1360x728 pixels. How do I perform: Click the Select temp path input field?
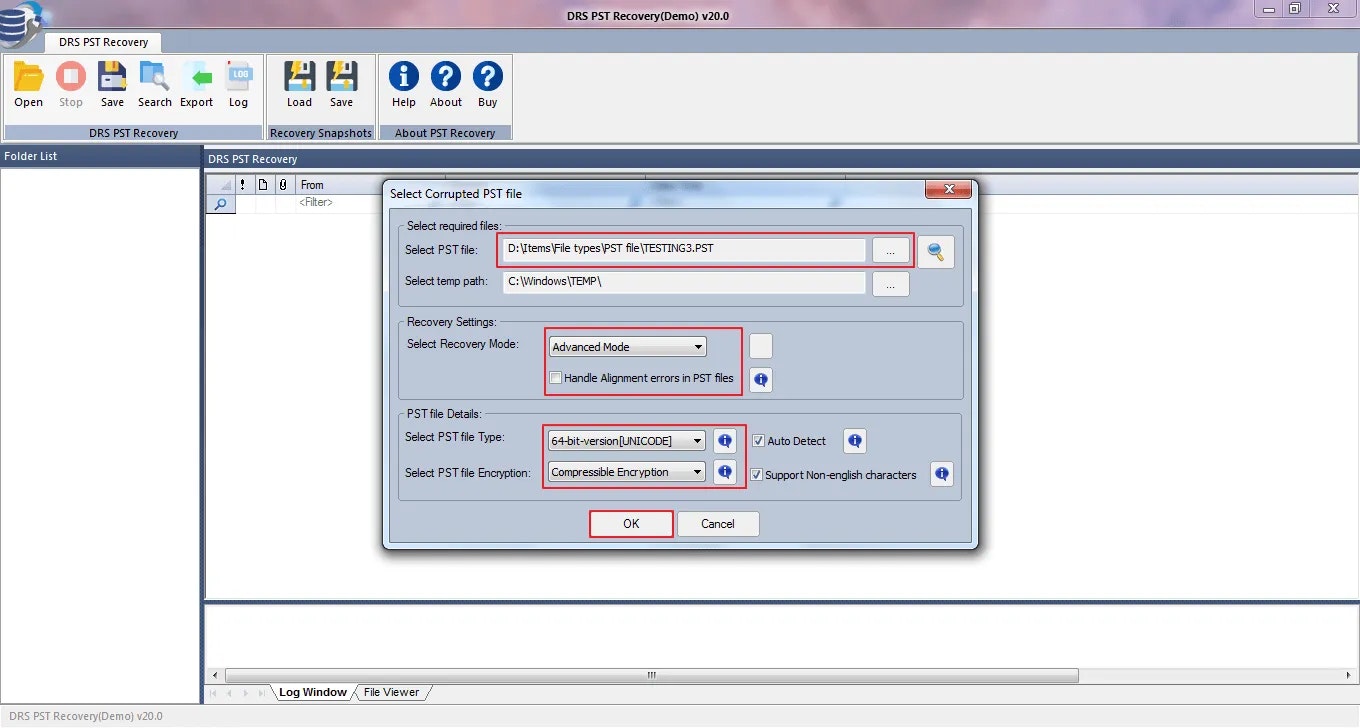pos(685,282)
